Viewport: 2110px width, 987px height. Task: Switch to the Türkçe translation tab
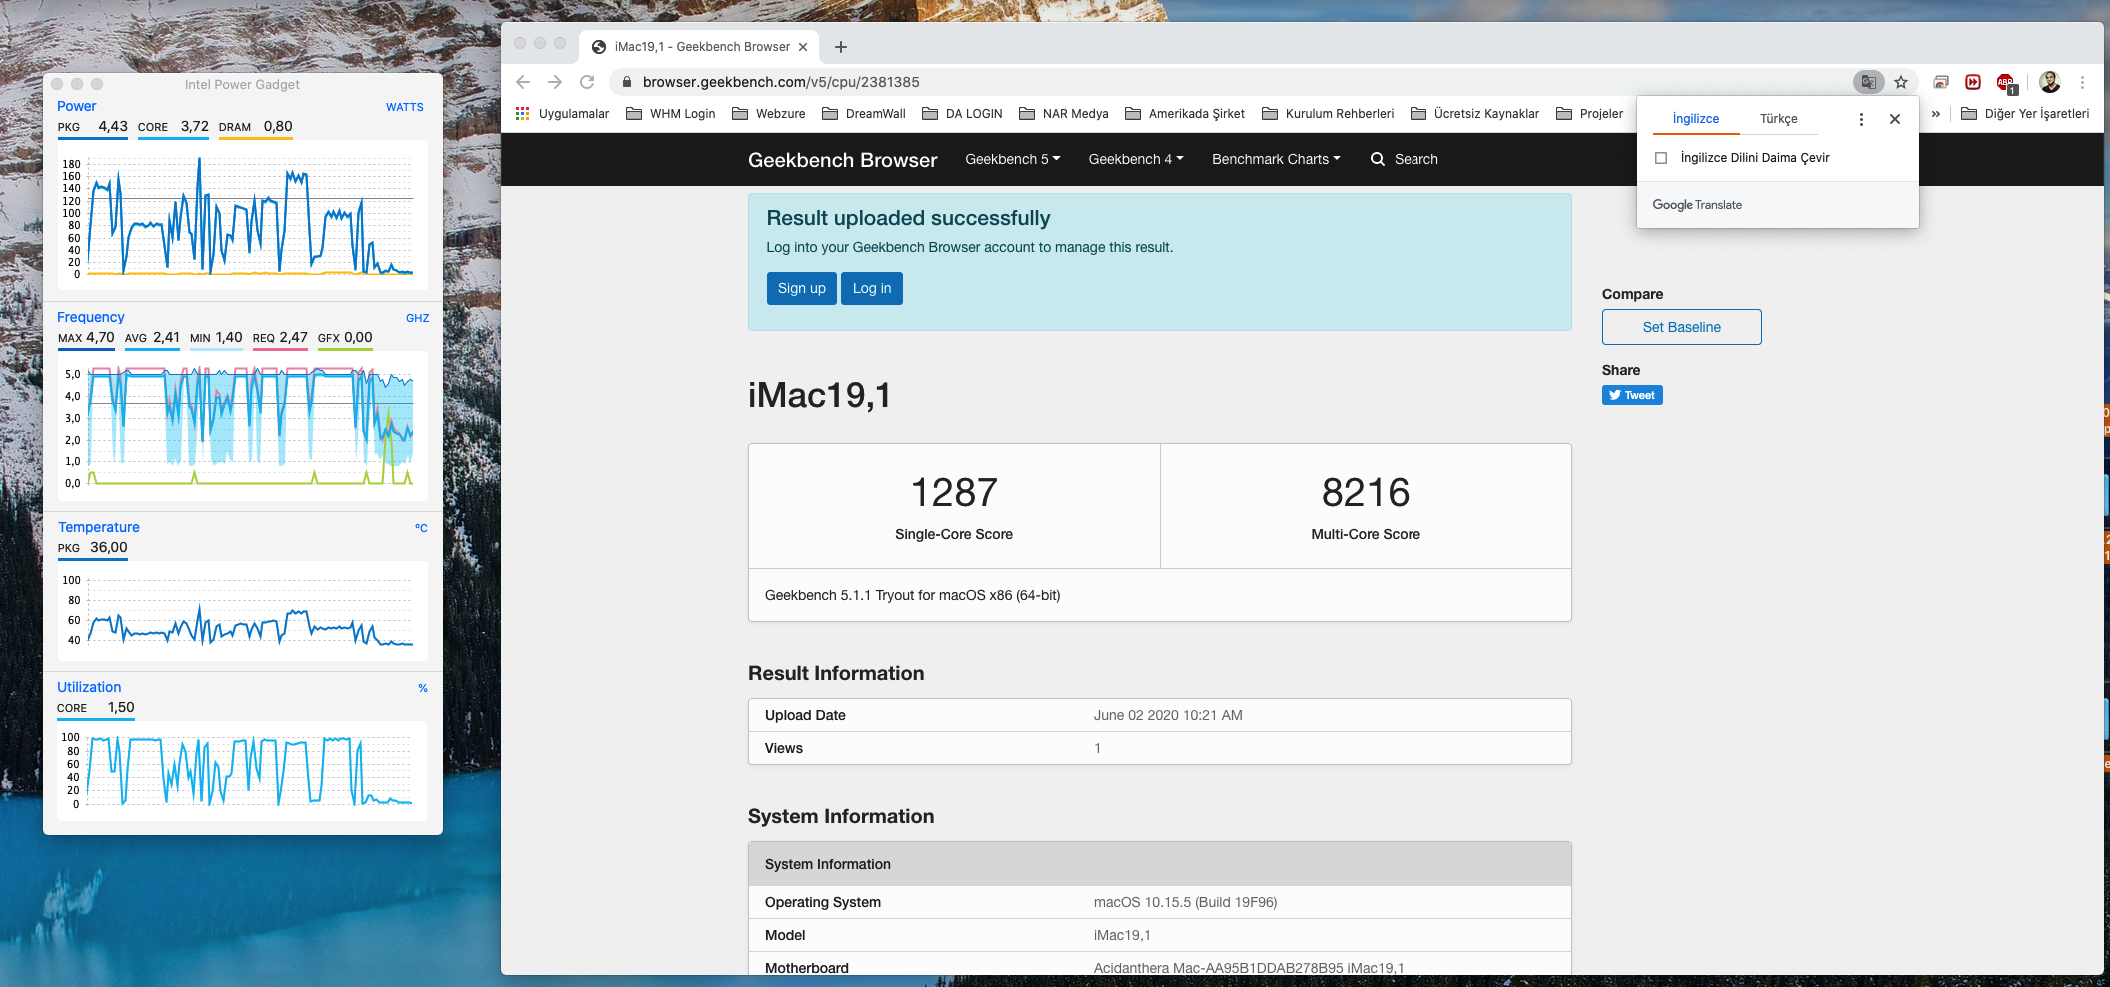click(x=1778, y=119)
